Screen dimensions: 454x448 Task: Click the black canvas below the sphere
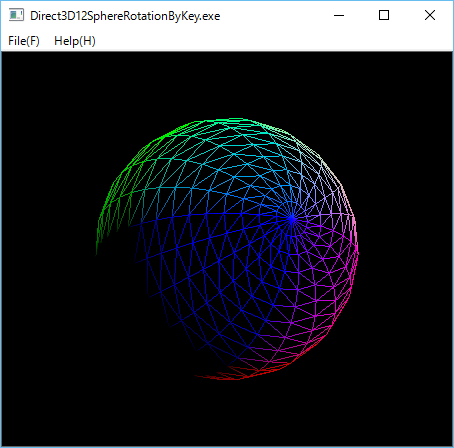(x=227, y=413)
